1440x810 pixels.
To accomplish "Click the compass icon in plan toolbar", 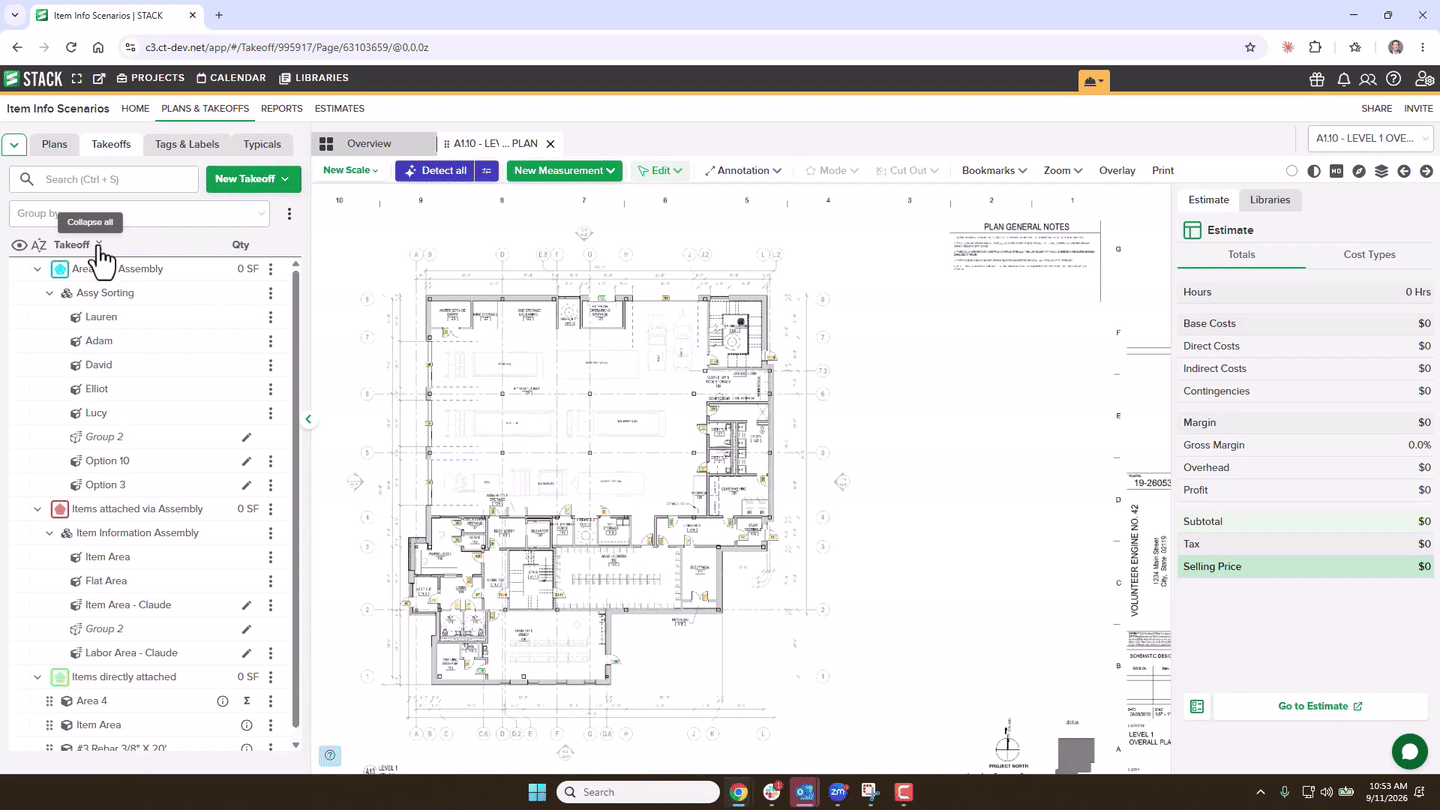I will [1359, 171].
